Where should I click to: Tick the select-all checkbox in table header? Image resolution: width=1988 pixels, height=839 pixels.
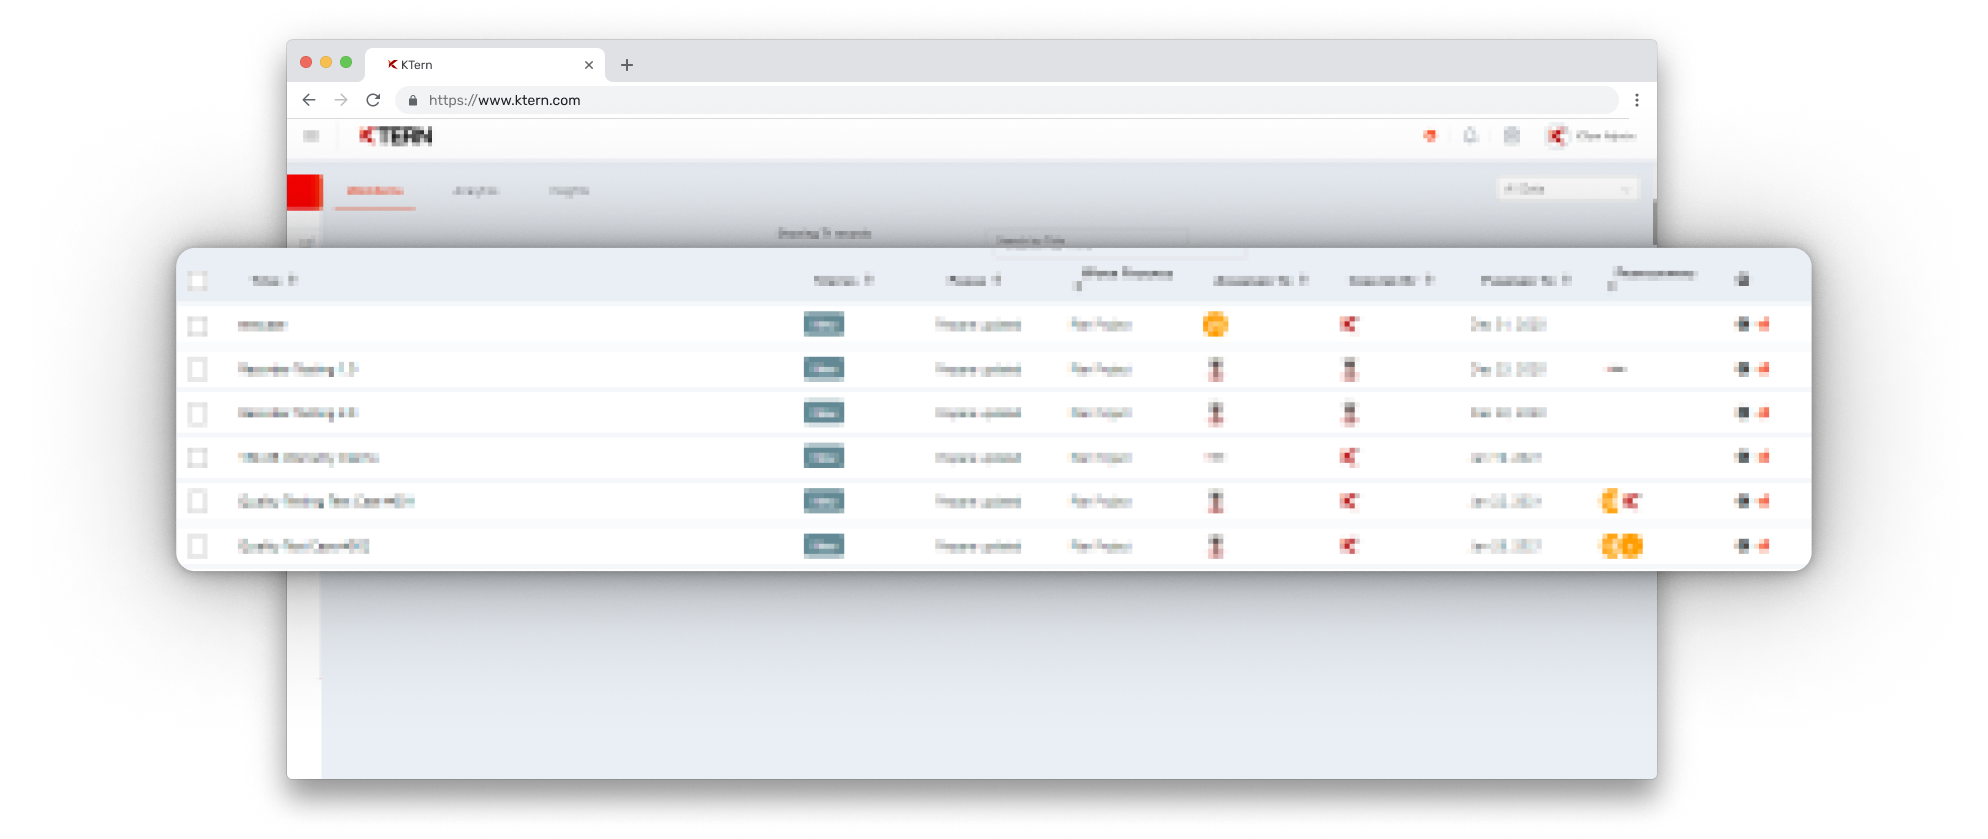pyautogui.click(x=198, y=281)
